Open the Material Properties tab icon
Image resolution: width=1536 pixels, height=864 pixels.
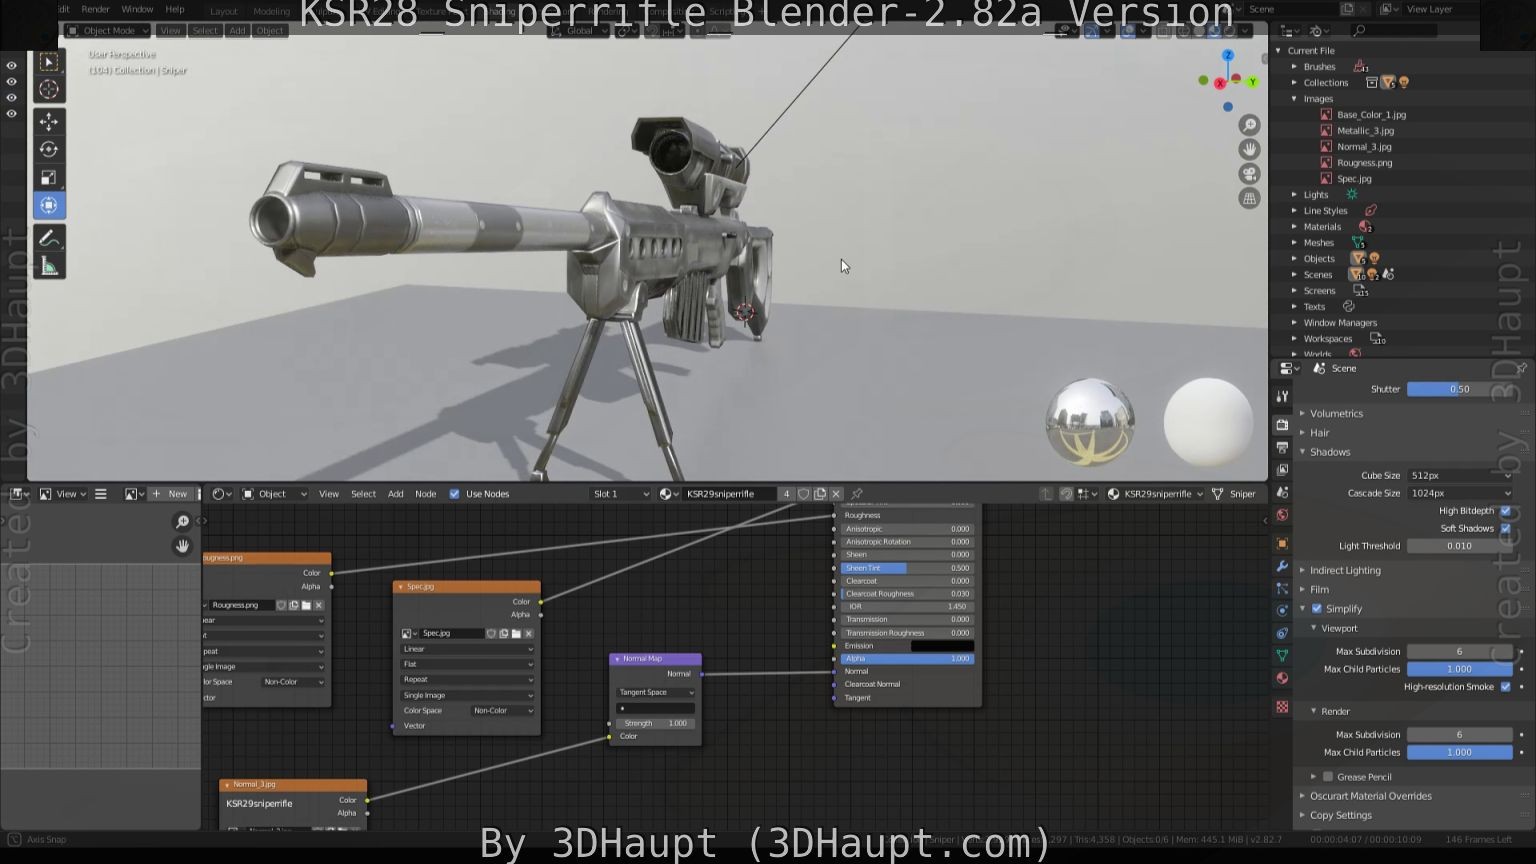1282,678
